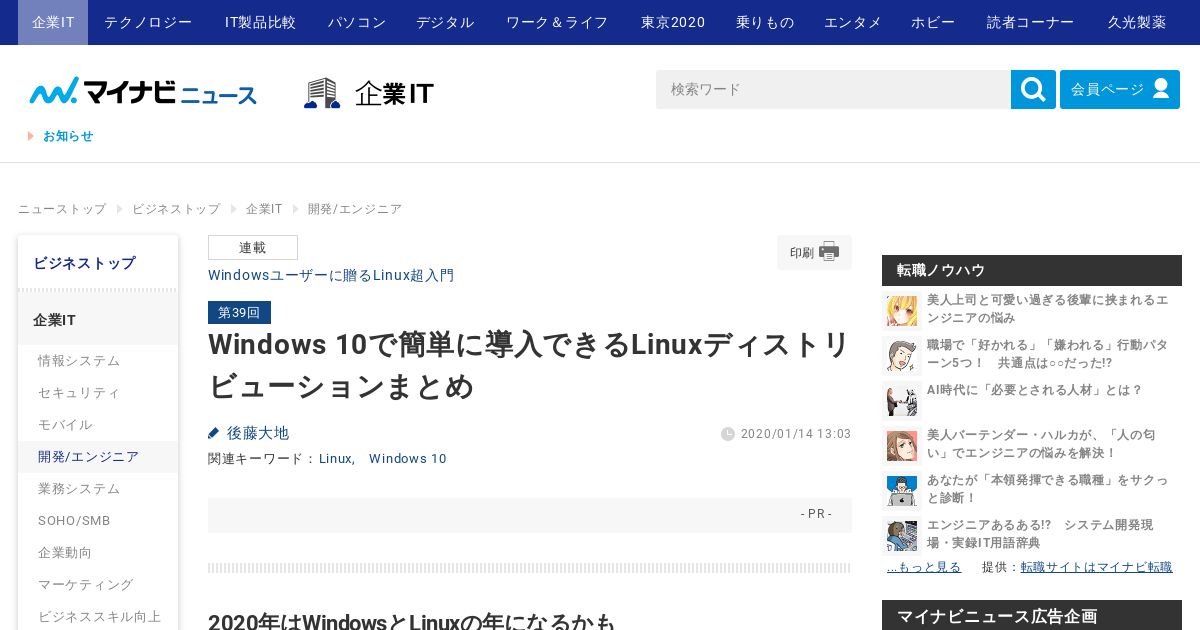Screen dimensions: 1200x630
Task: Select 業務システム in sidebar
Action: tap(98, 489)
